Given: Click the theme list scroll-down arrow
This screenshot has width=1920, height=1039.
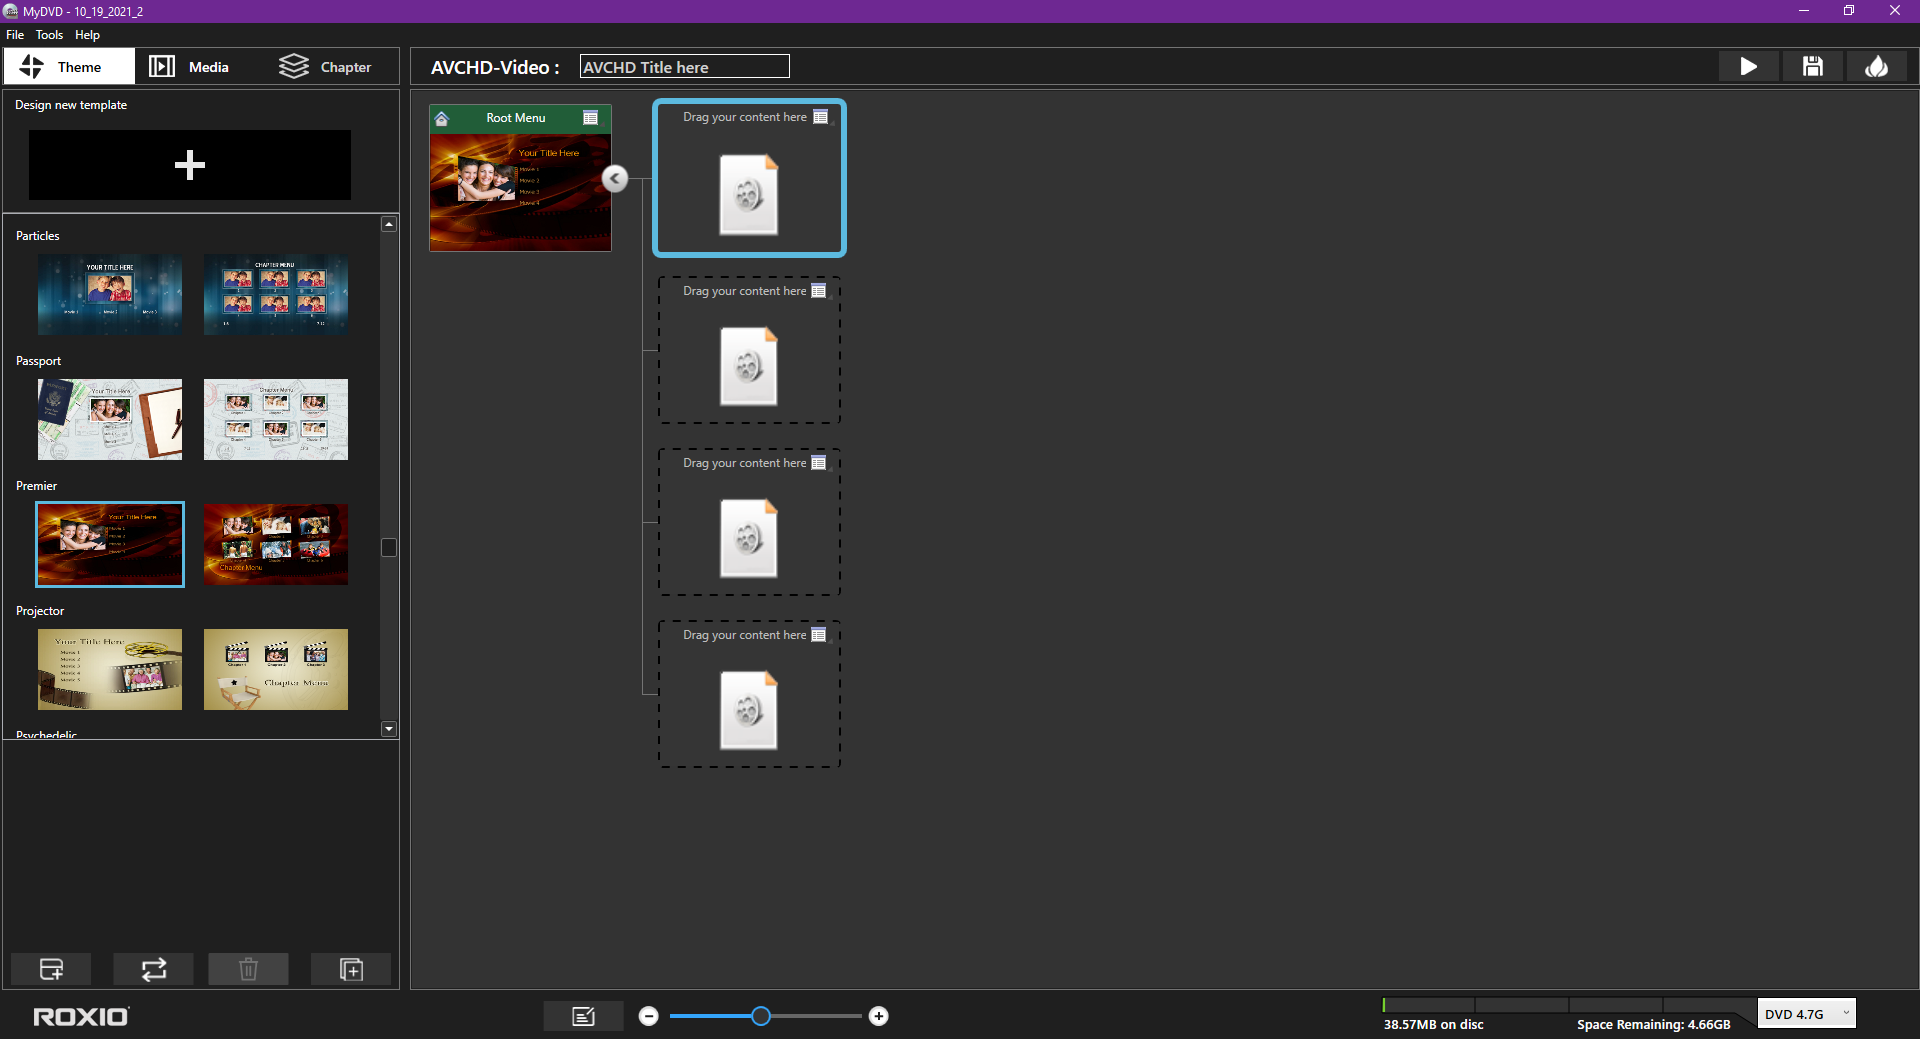Looking at the screenshot, I should coord(389,729).
